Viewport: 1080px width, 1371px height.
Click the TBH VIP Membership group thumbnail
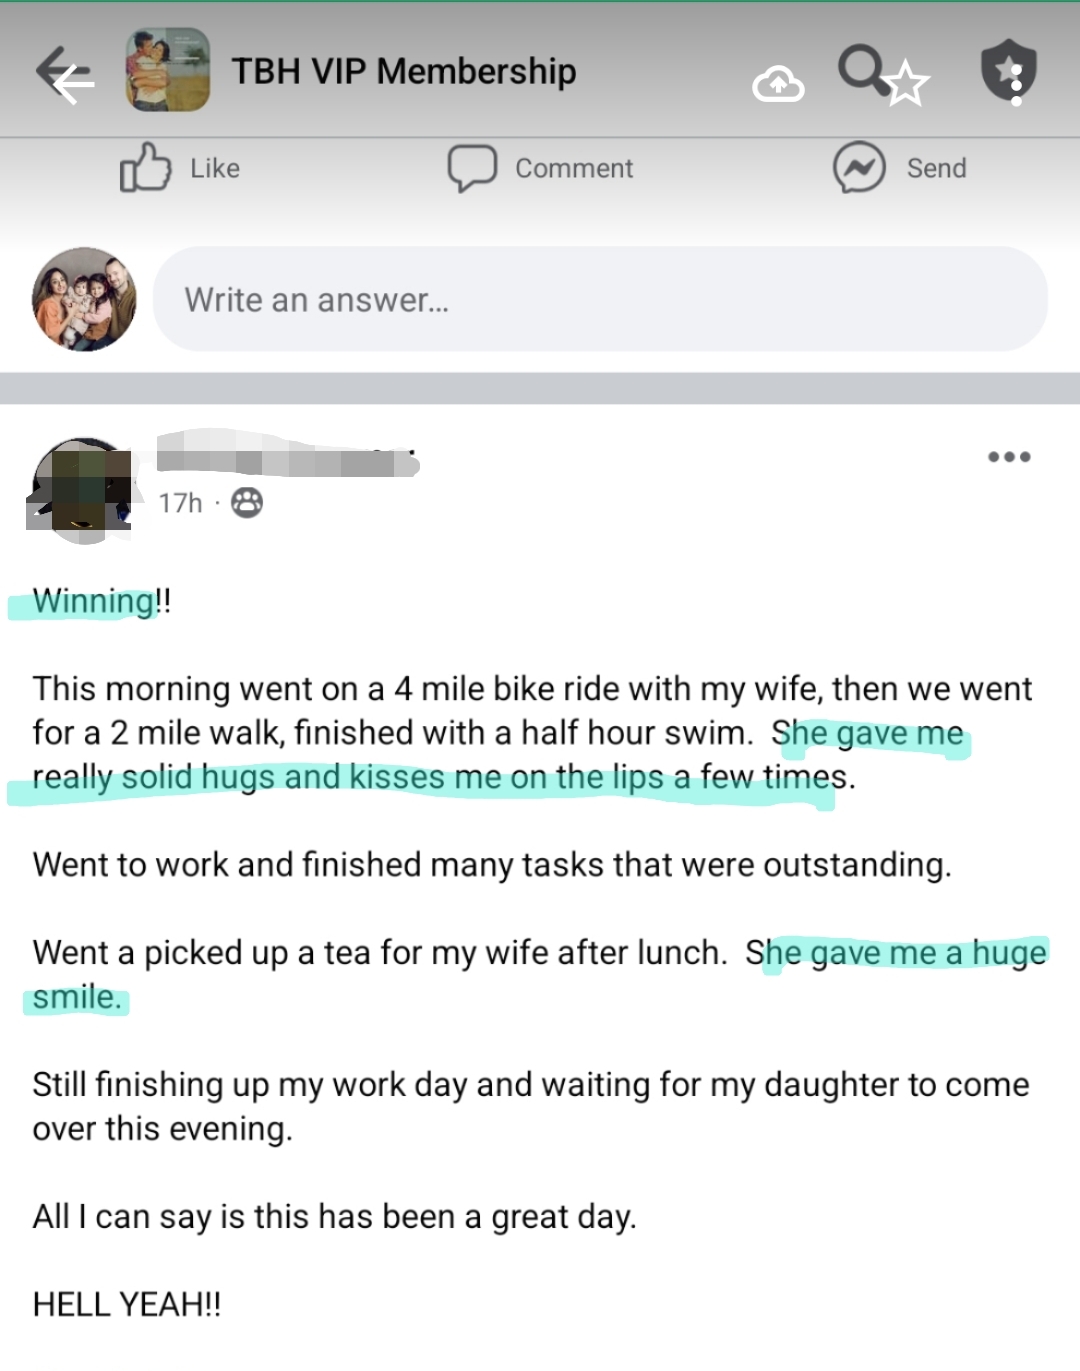tap(168, 70)
